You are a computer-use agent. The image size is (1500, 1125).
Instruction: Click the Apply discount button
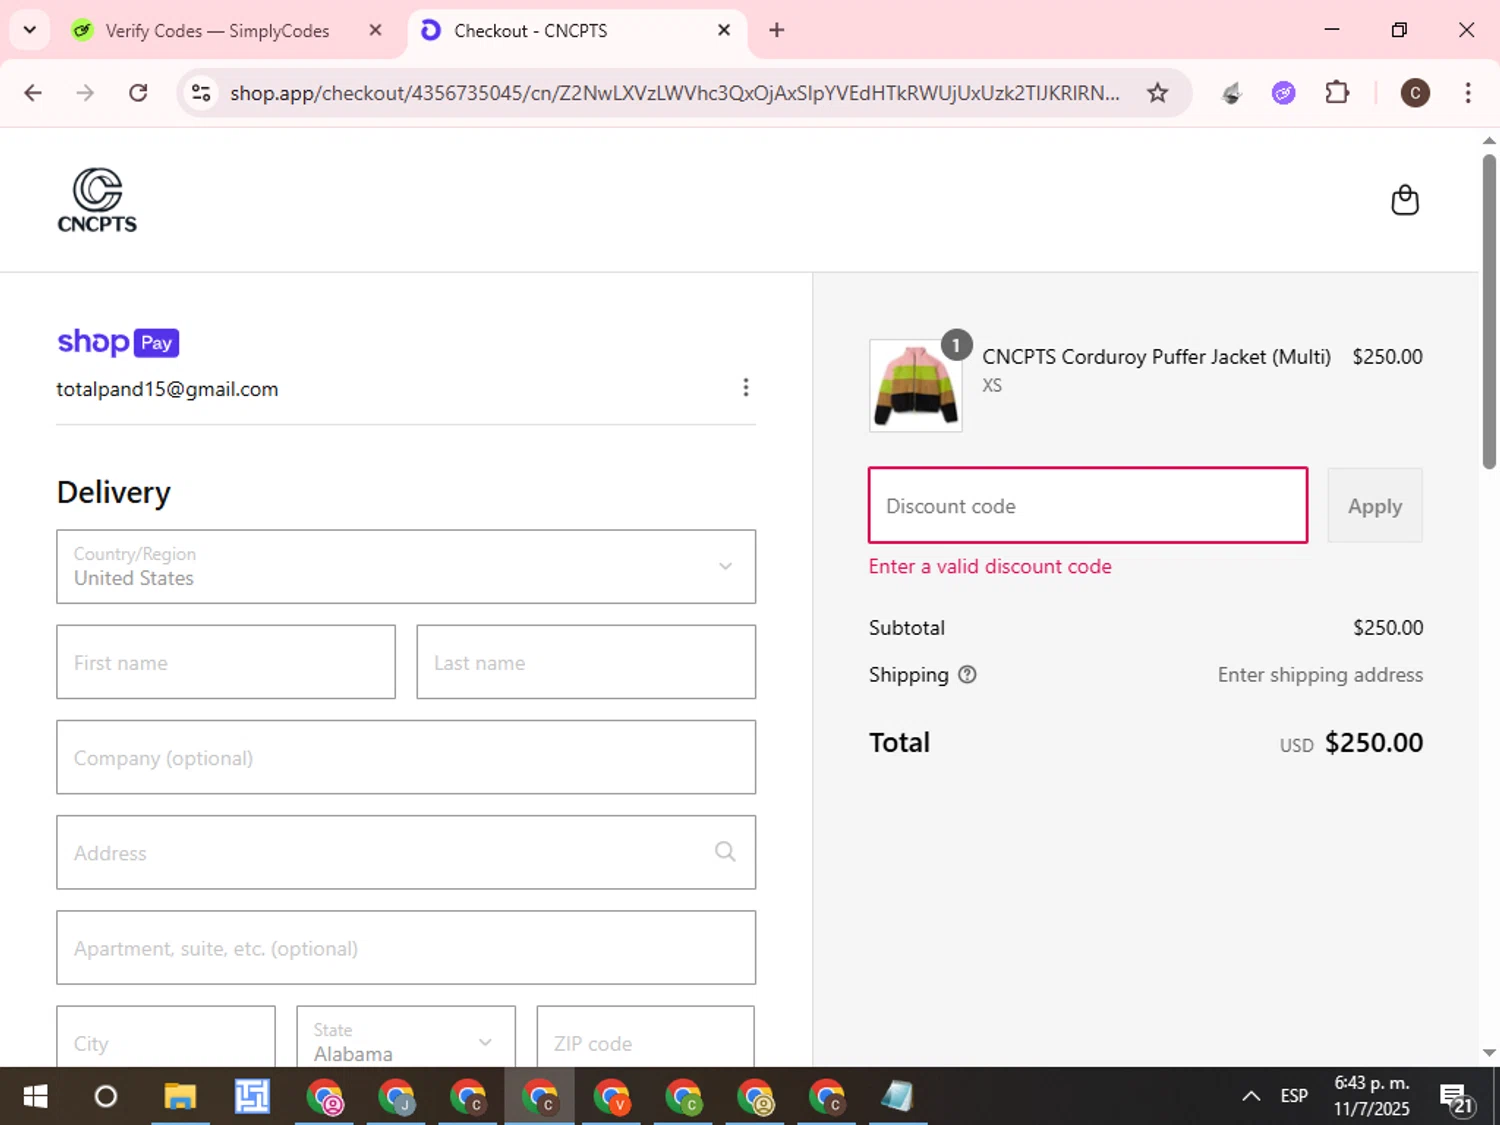[1375, 506]
